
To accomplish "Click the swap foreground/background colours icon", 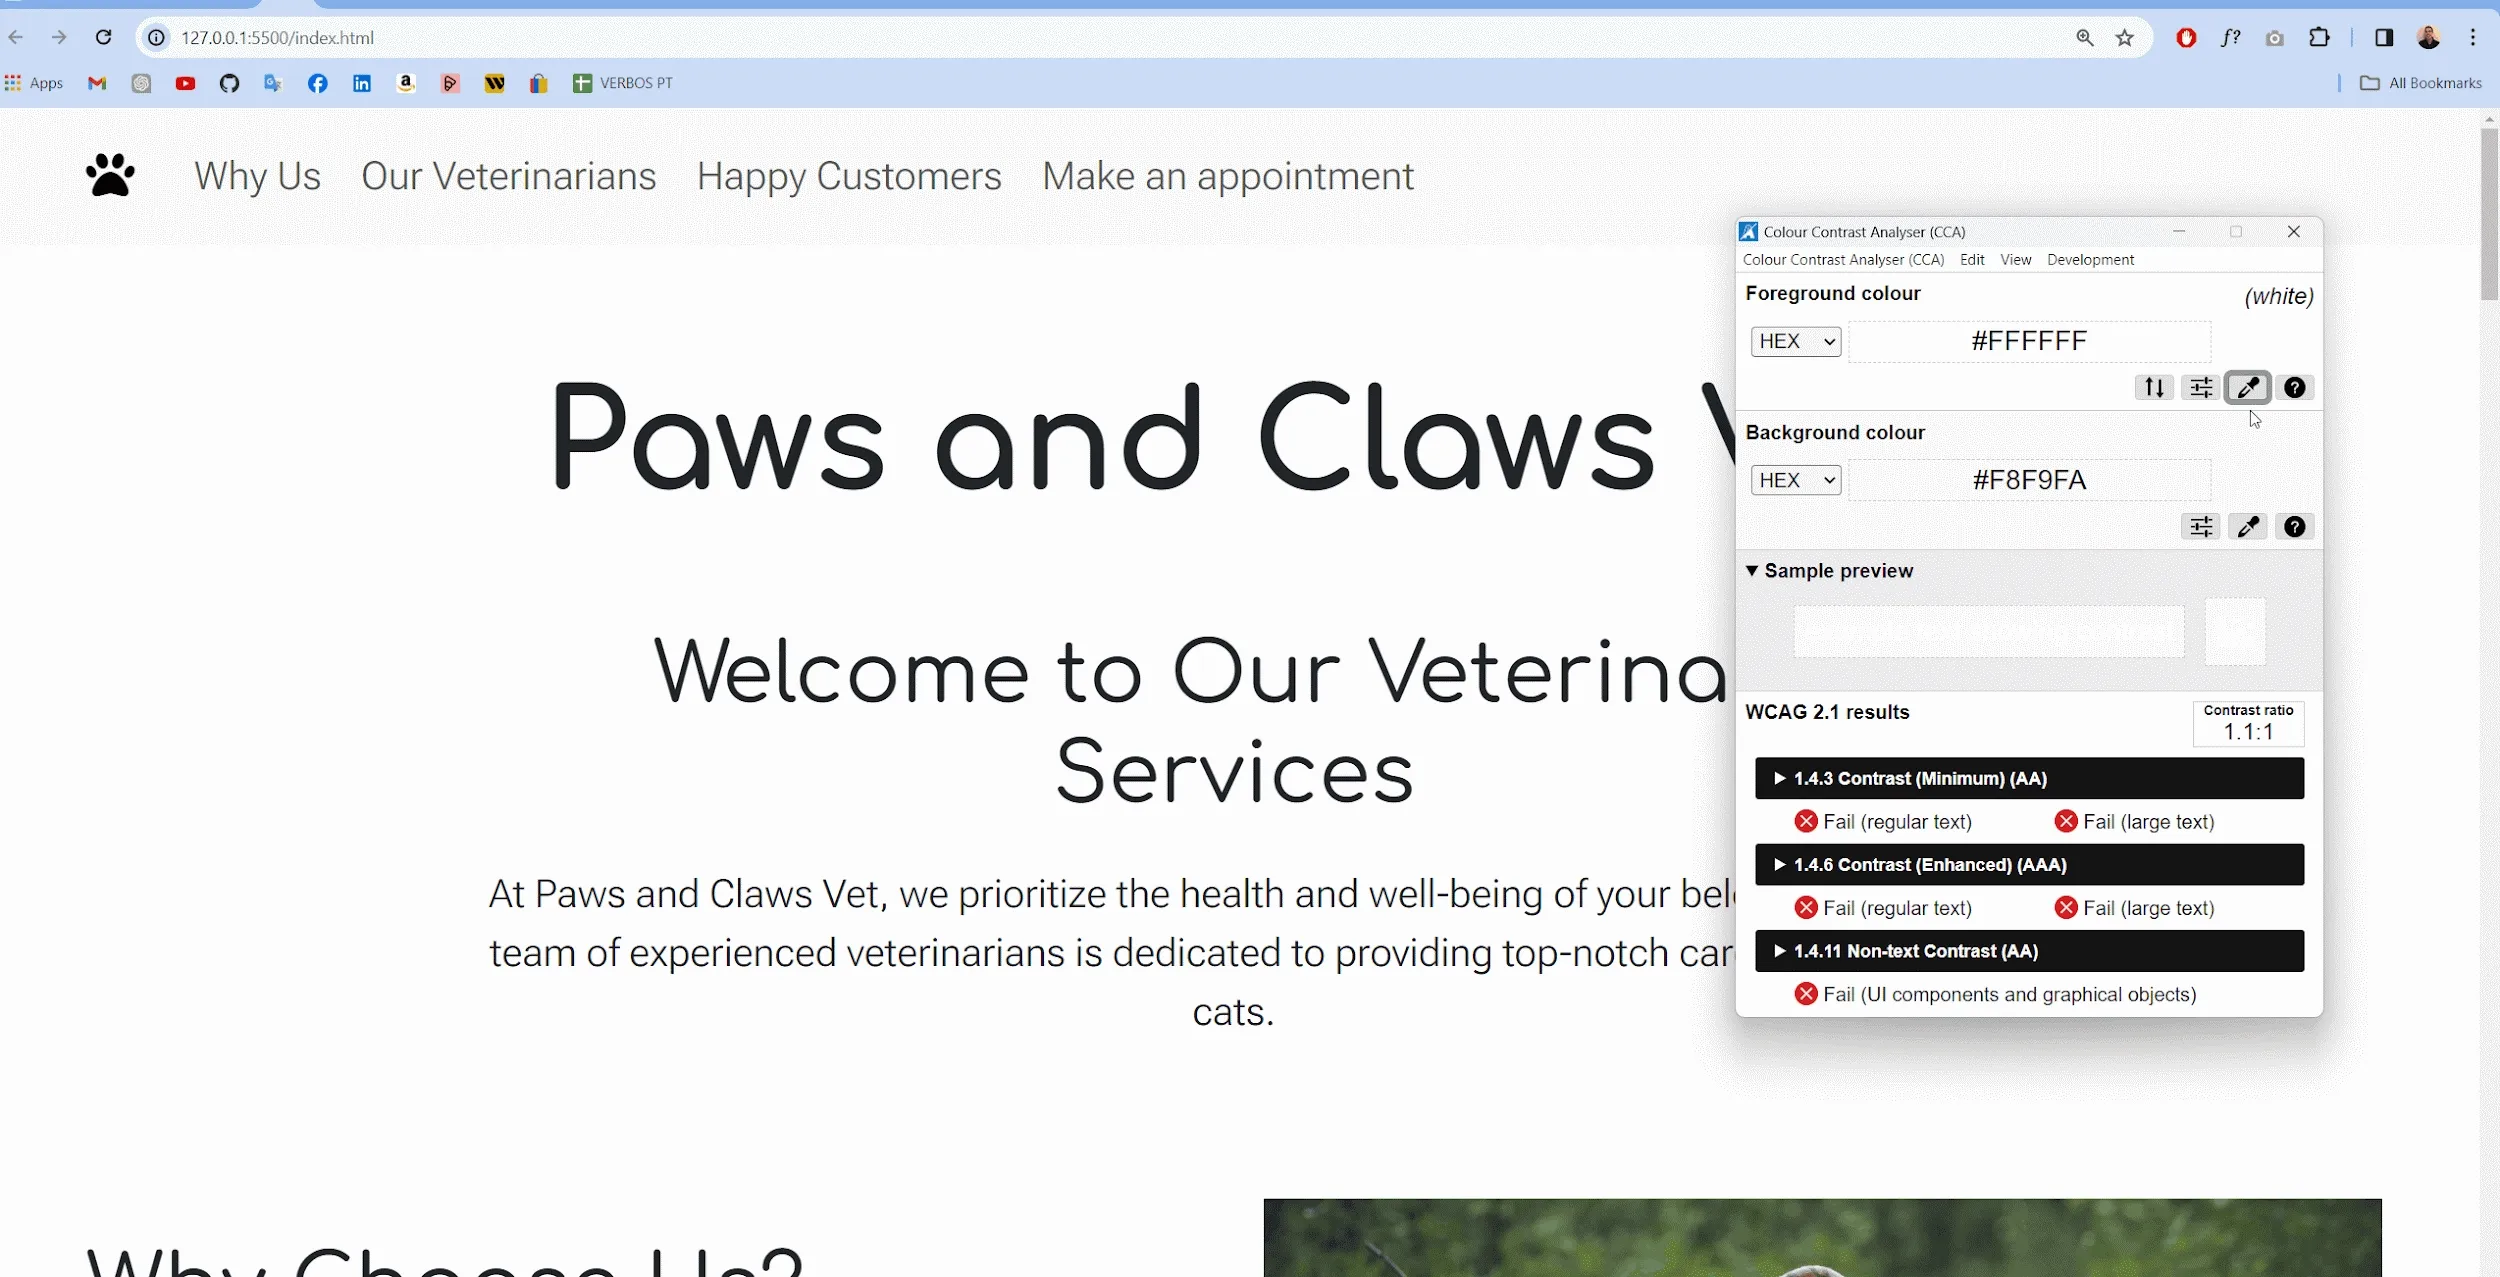I will (2153, 386).
